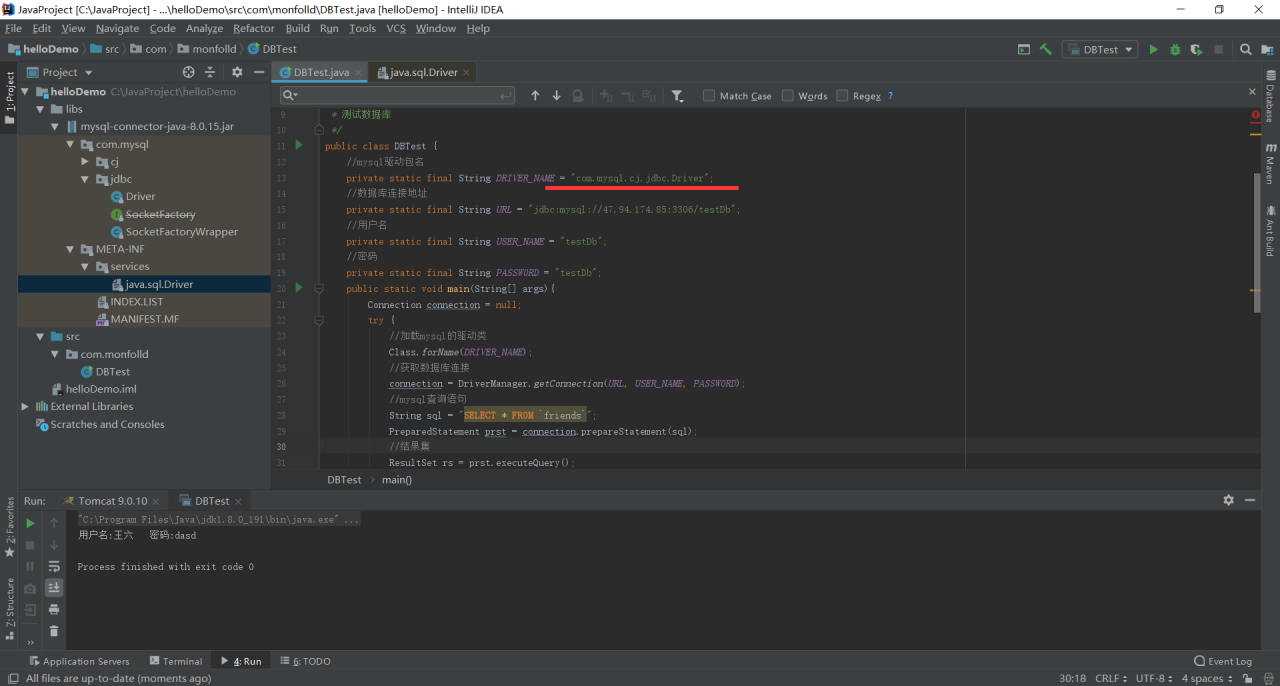Open Run panel settings gear
Image resolution: width=1280 pixels, height=686 pixels.
(1228, 500)
